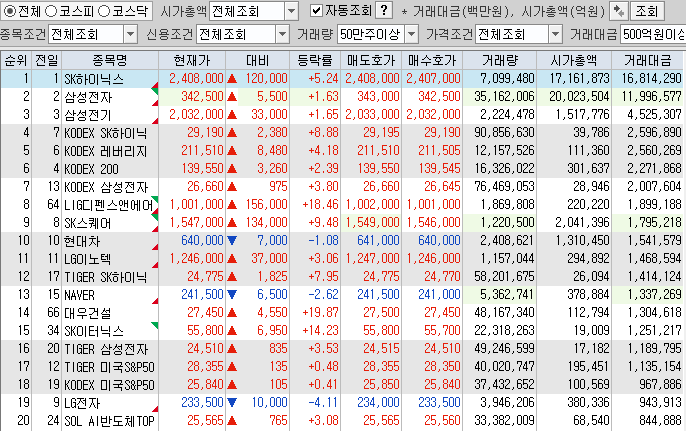Image resolution: width=686 pixels, height=431 pixels.
Task: Select the KODEX 레버리지 row
Action: pos(343,151)
